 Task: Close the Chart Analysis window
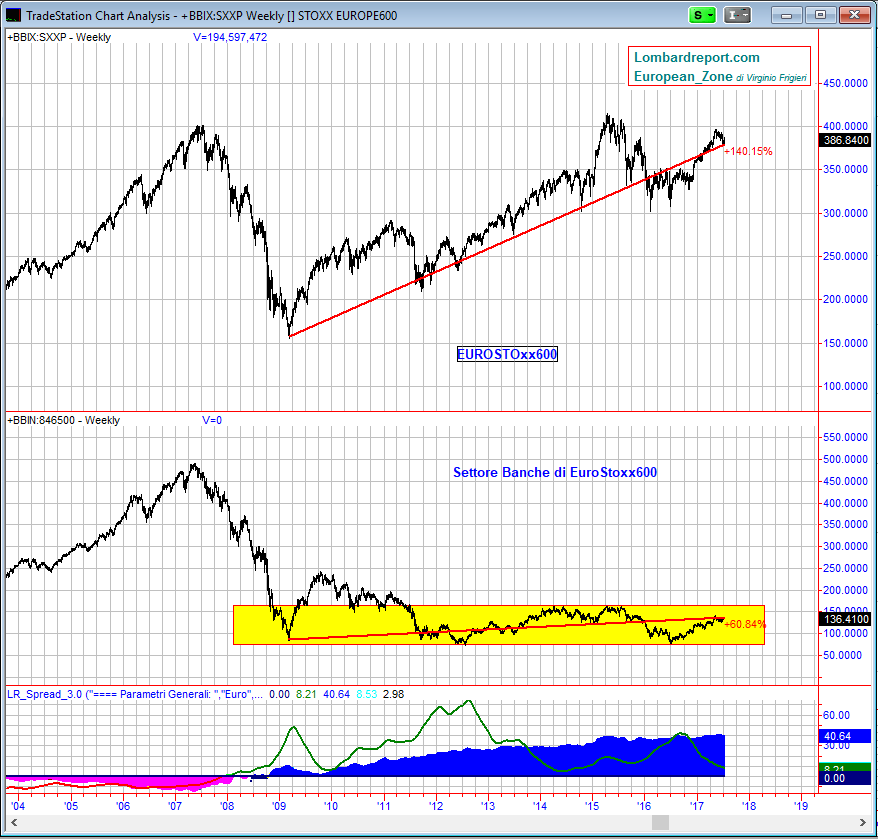(854, 15)
